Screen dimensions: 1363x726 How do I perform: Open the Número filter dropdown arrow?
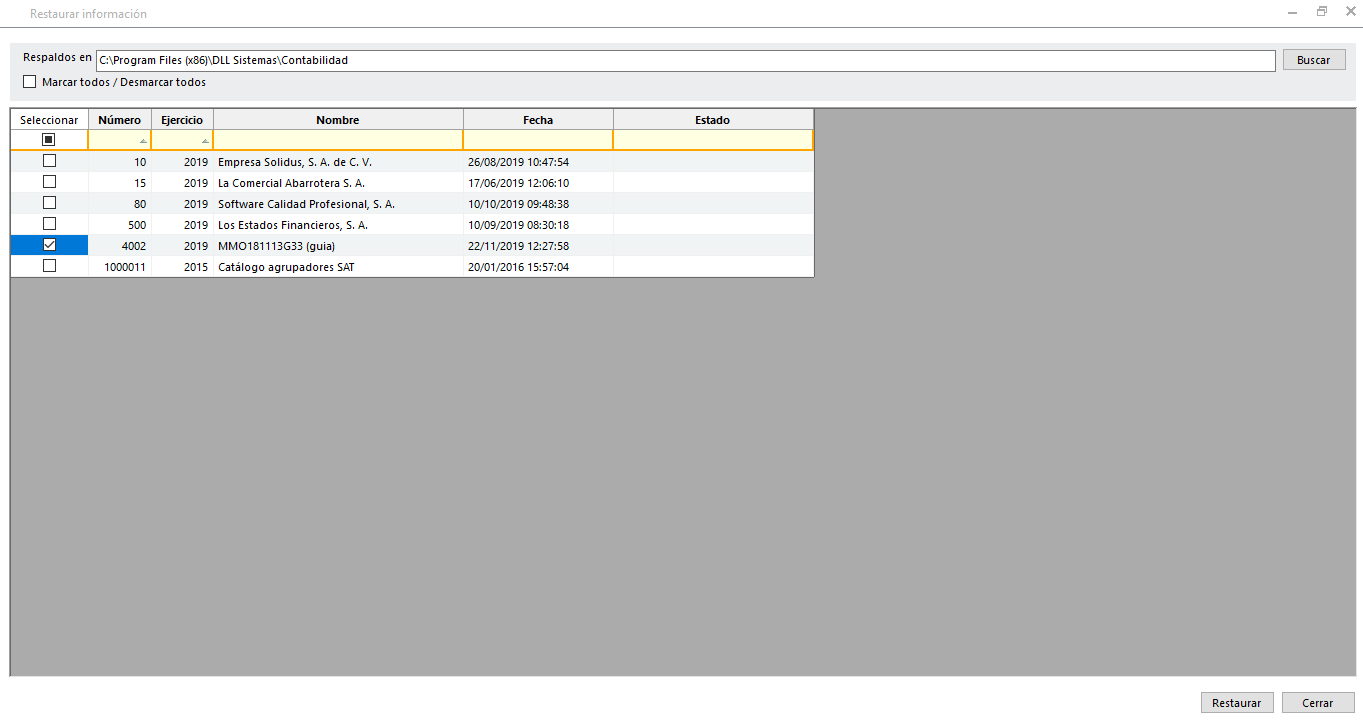click(x=143, y=141)
